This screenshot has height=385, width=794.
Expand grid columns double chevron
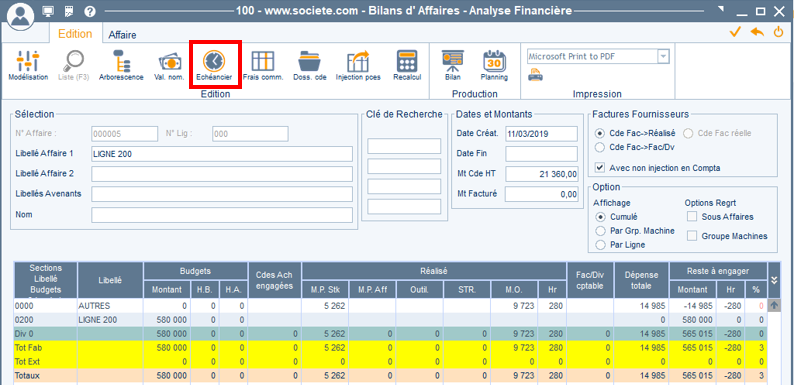[x=773, y=281]
